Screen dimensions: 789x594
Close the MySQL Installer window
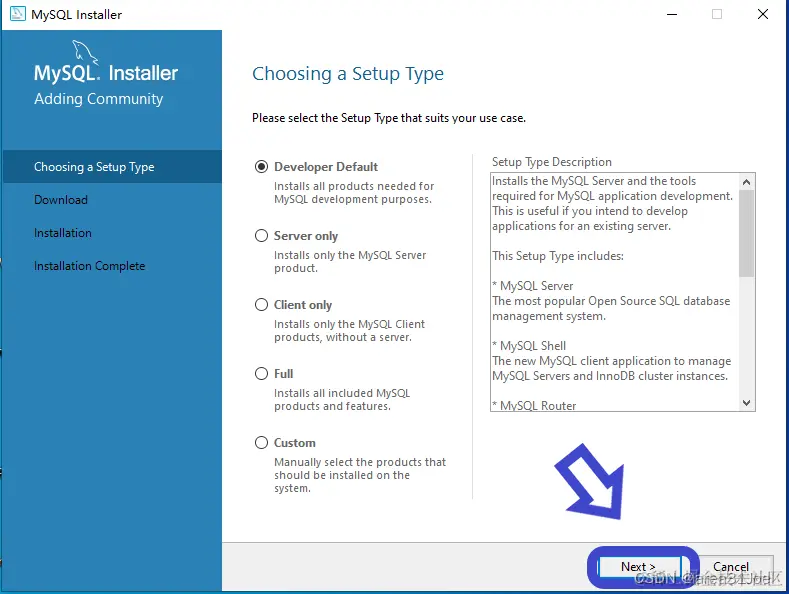763,14
